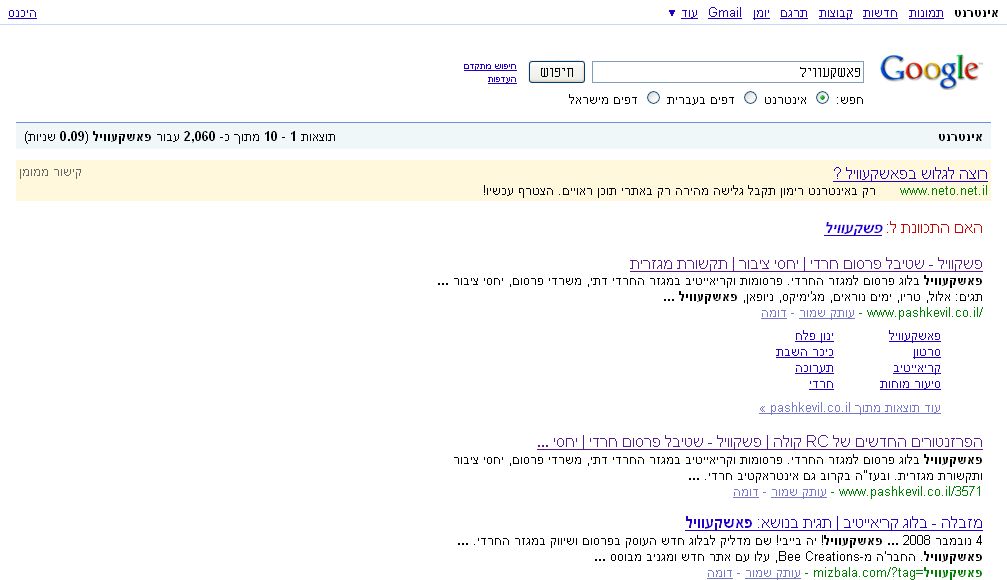Screen dimensions: 1007x580
Task: Click the Google logo
Action: tap(929, 71)
